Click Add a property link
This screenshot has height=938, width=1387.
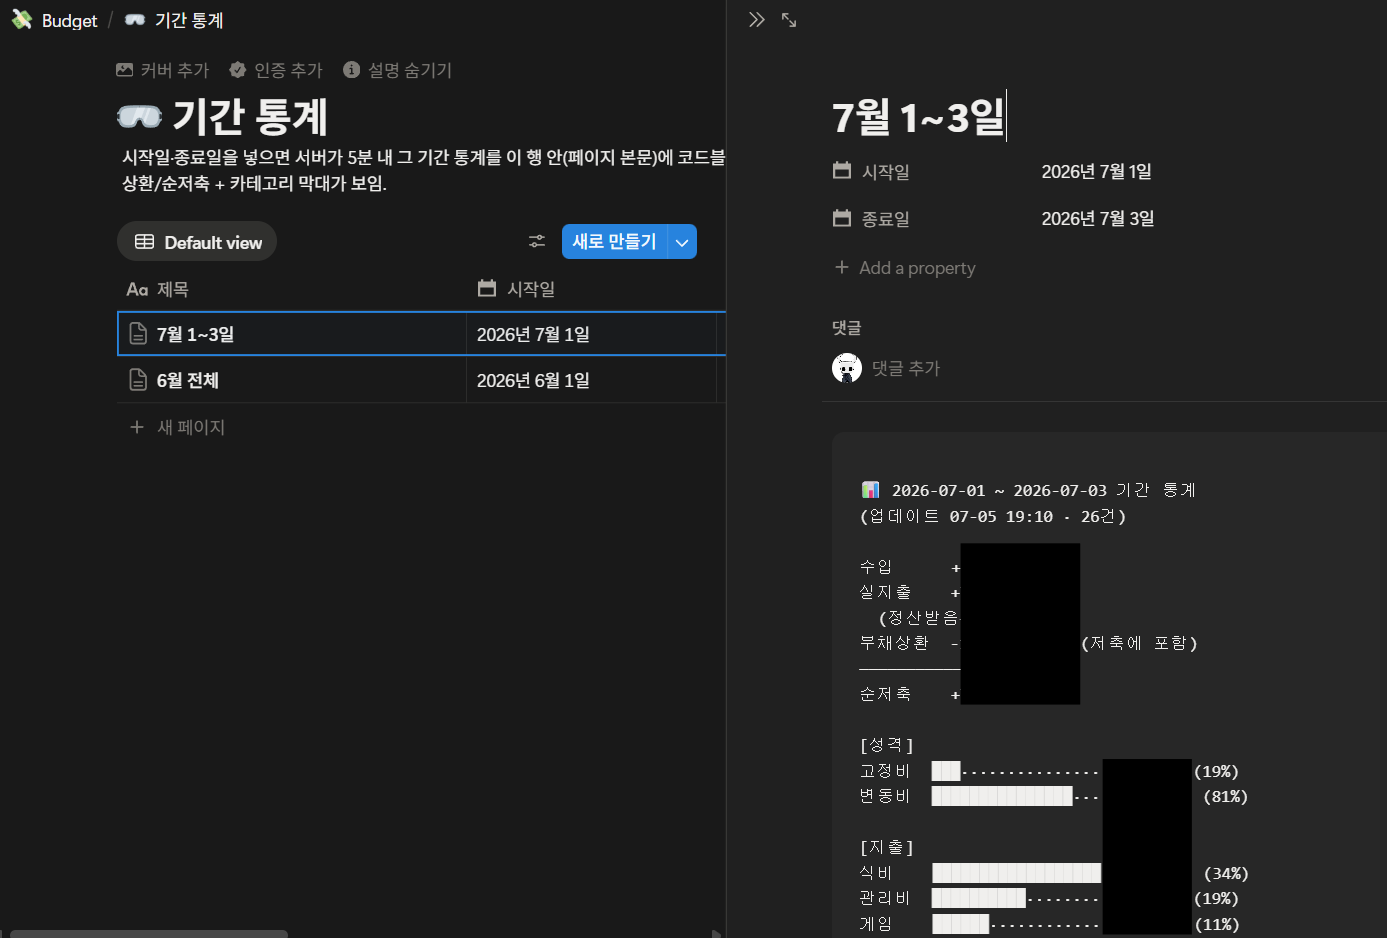coord(905,268)
